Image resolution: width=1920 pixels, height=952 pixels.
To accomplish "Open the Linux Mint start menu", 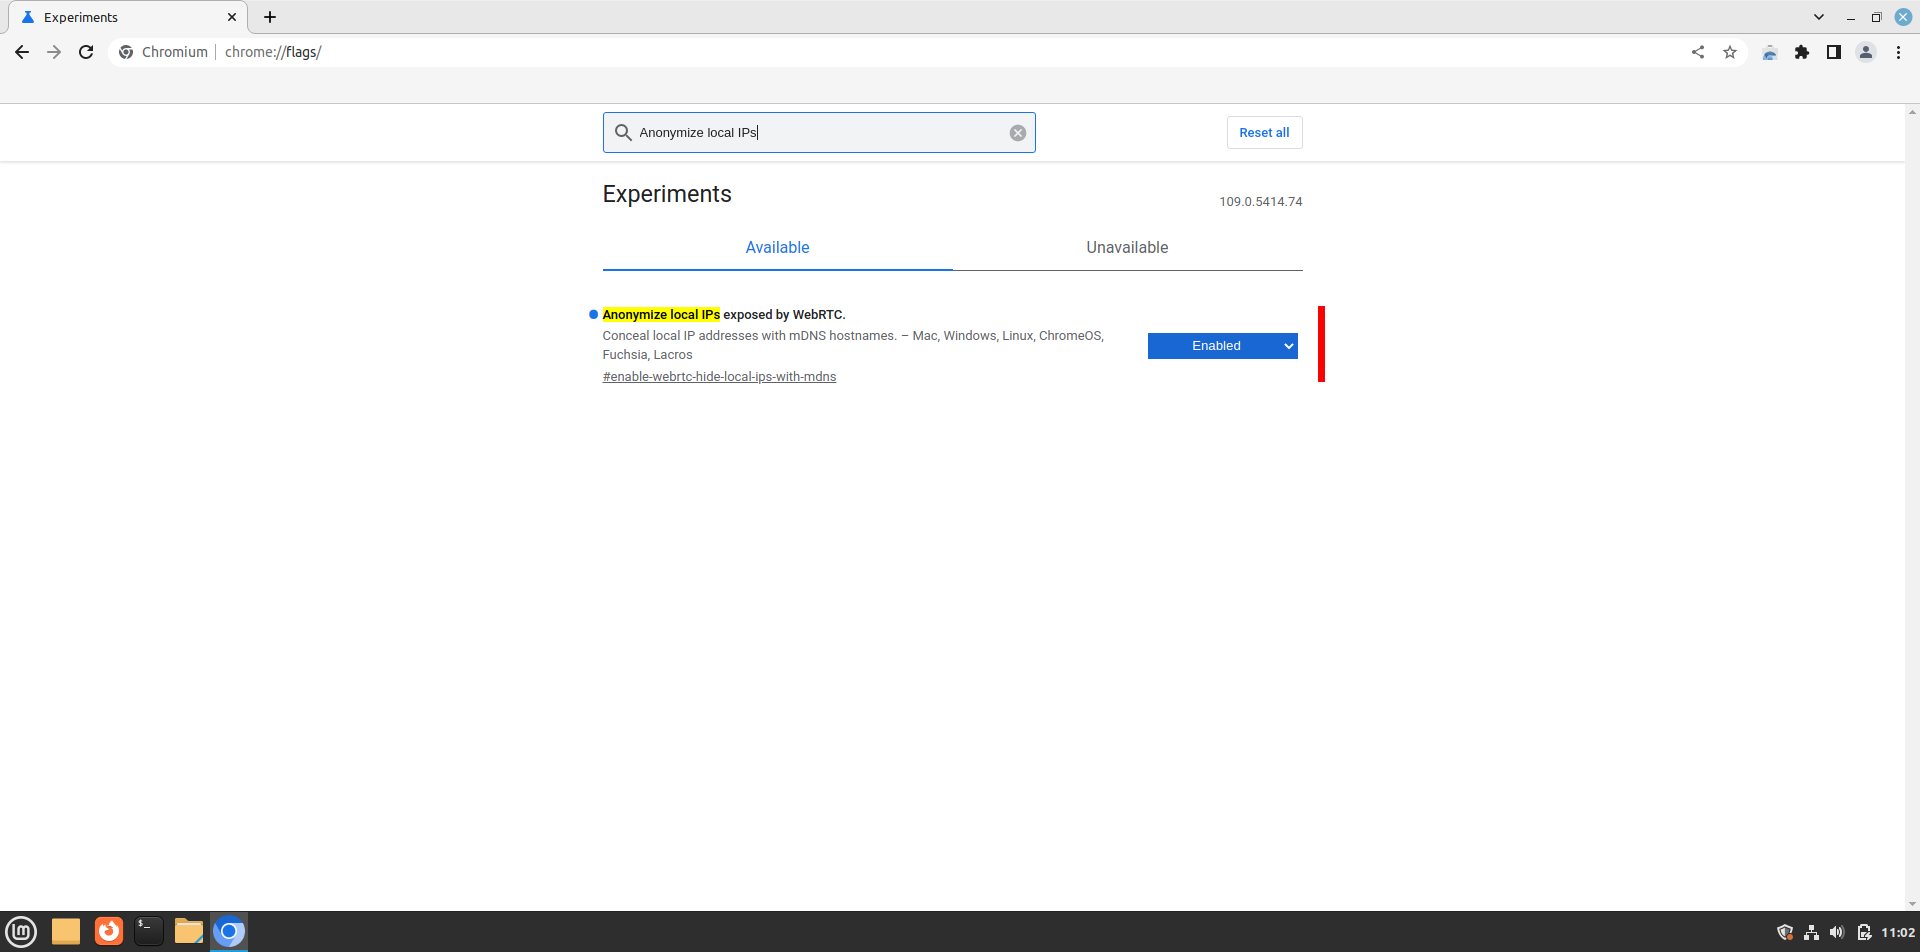I will 21,932.
